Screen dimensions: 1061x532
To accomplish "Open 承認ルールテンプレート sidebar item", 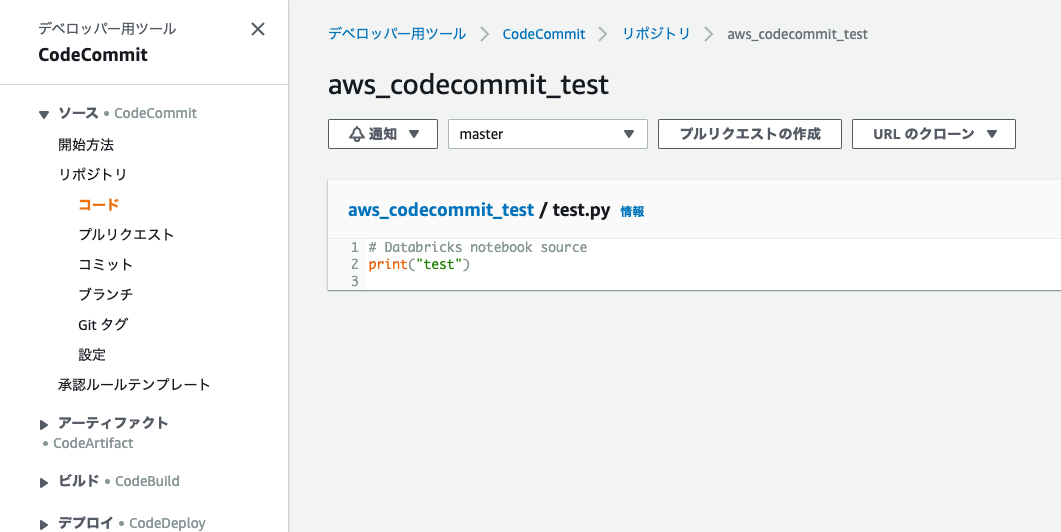I will point(134,384).
